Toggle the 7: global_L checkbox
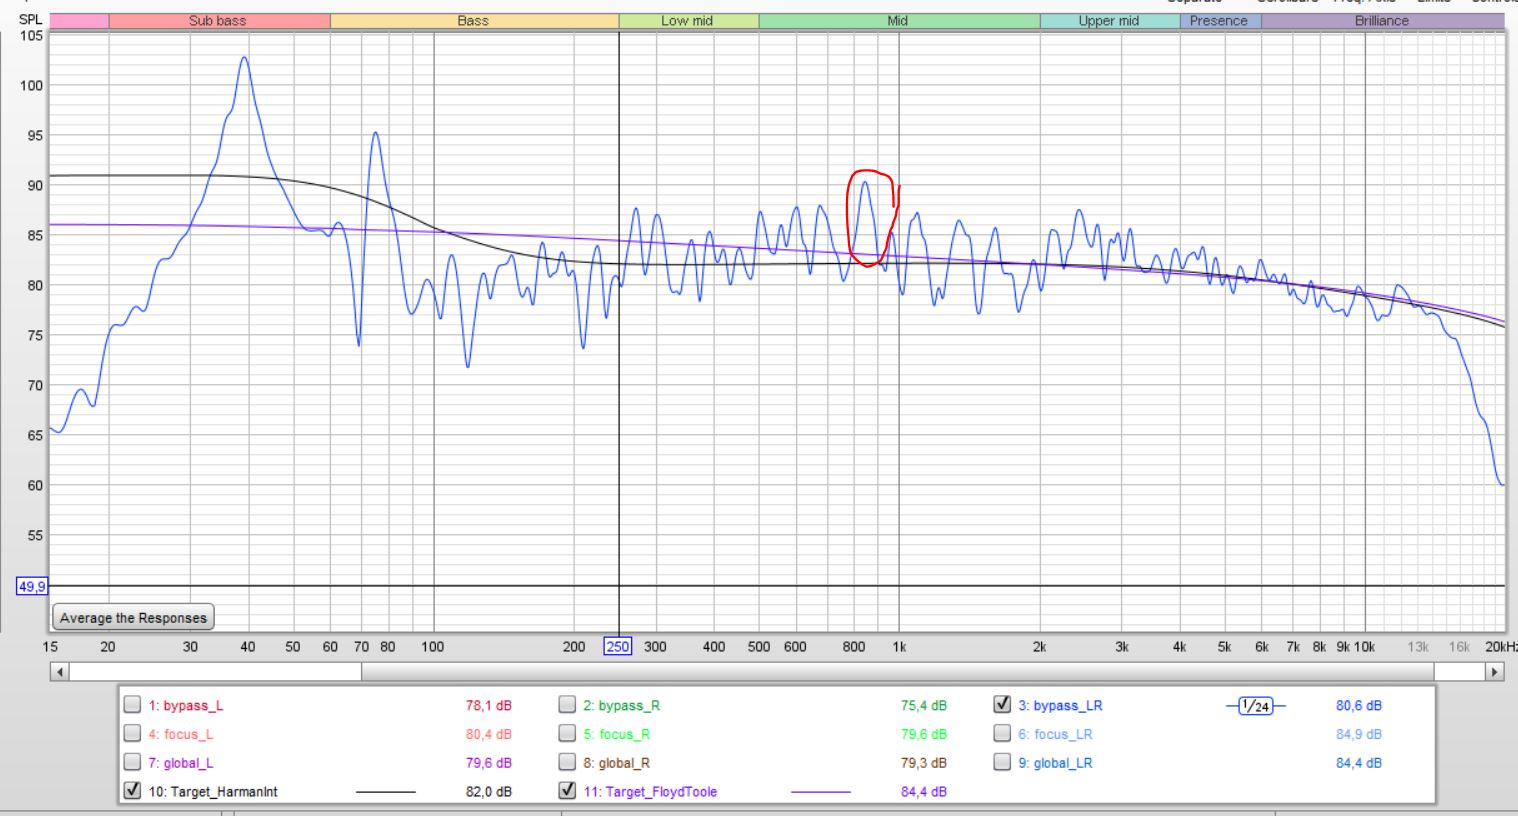The image size is (1518, 816). (x=132, y=762)
